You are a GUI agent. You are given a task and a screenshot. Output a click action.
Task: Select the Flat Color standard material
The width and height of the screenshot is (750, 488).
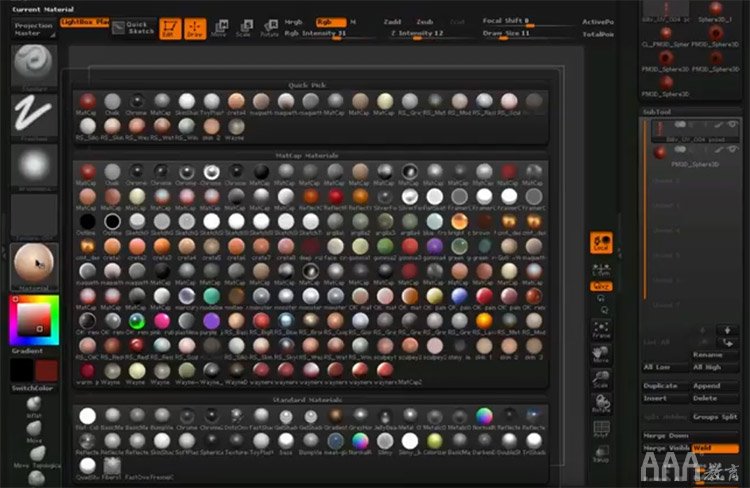(88, 416)
